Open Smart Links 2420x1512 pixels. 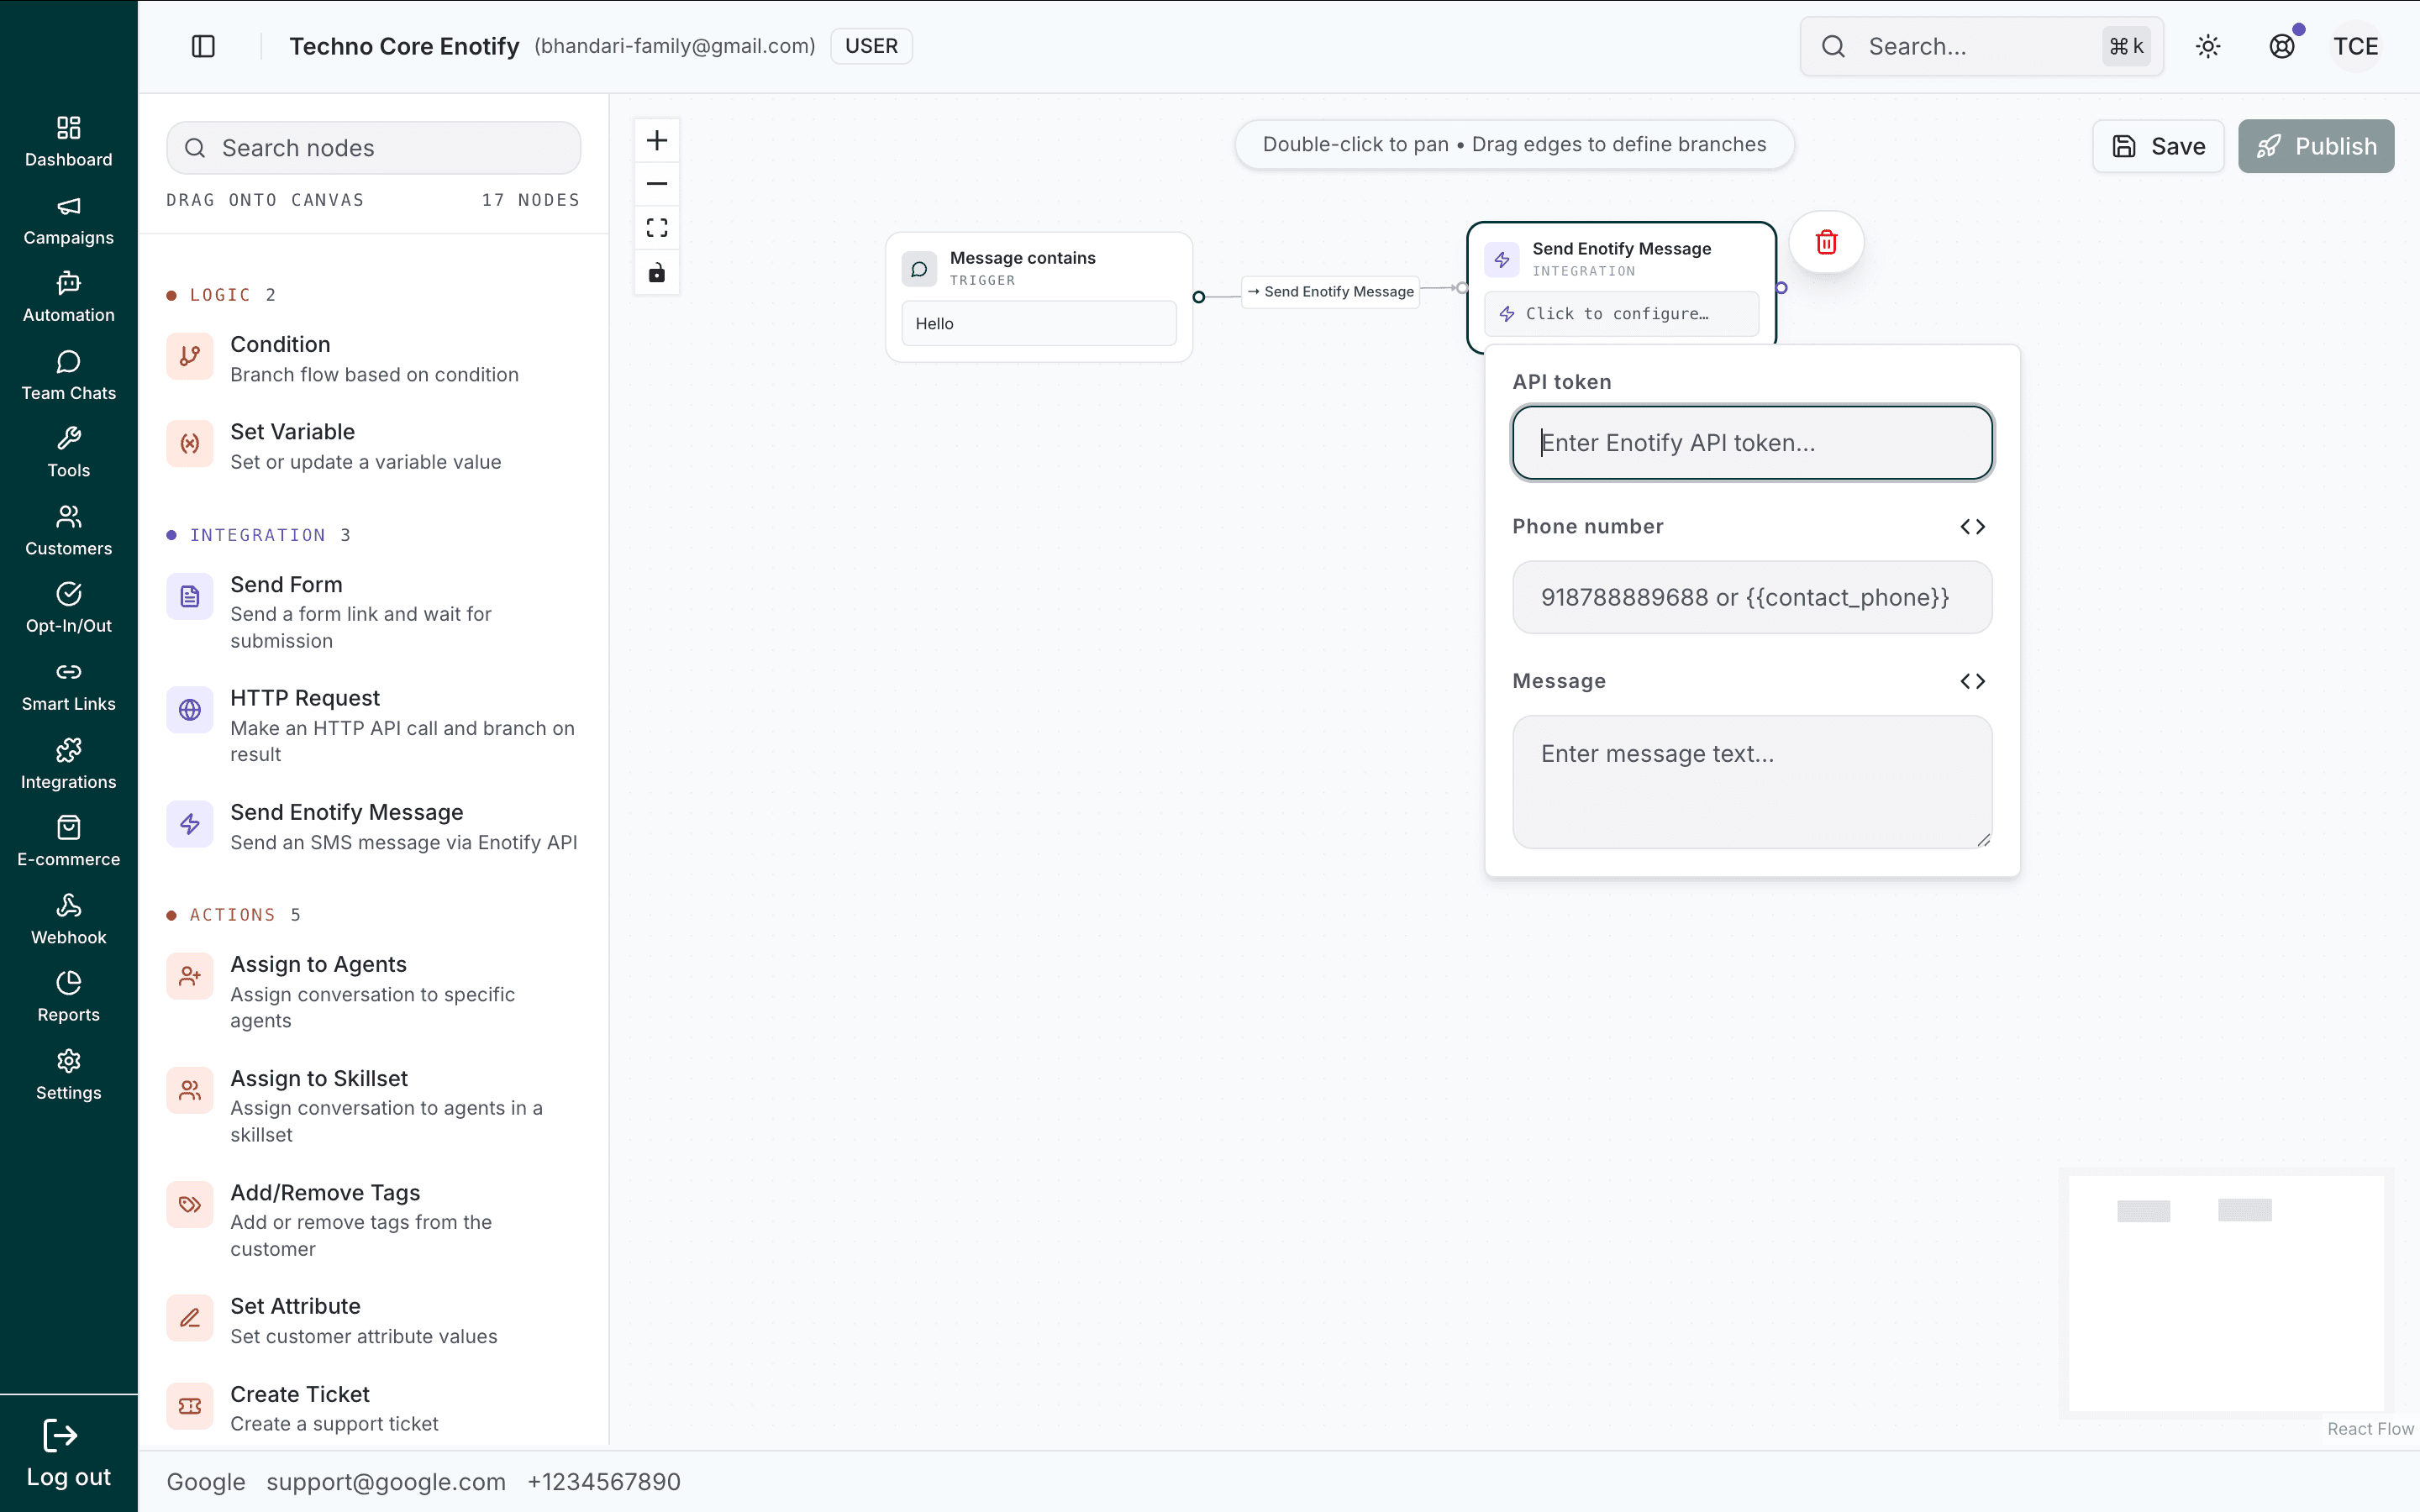tap(68, 686)
